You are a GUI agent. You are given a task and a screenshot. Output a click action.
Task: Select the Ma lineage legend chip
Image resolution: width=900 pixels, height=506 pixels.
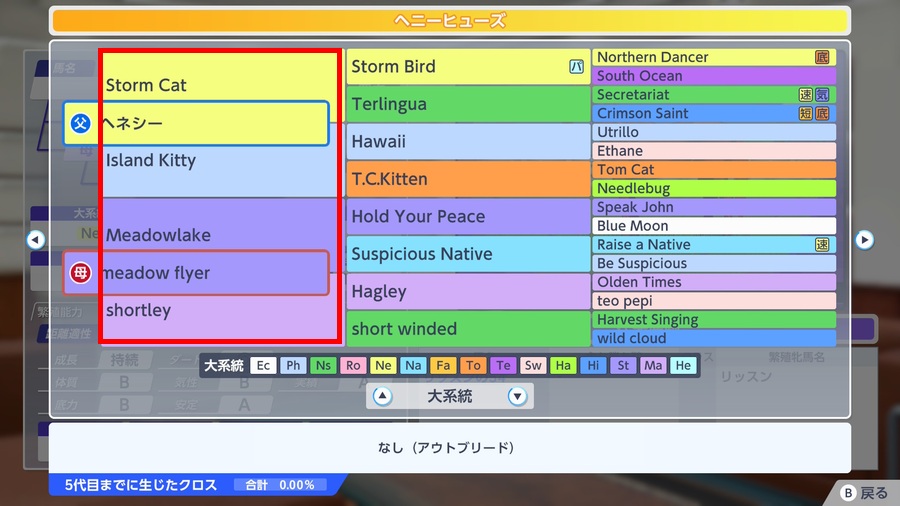[x=653, y=365]
